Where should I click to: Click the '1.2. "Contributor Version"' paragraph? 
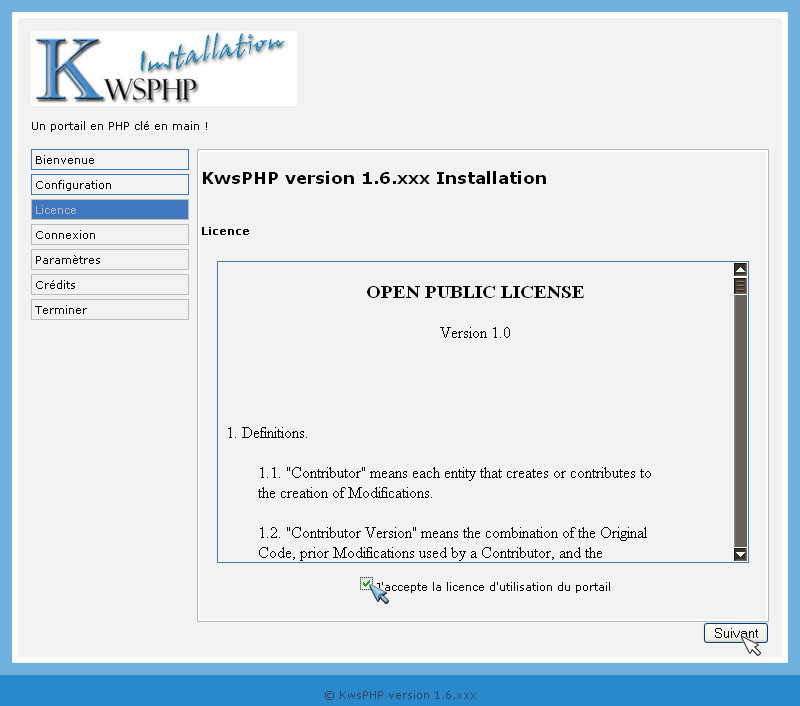[x=453, y=543]
